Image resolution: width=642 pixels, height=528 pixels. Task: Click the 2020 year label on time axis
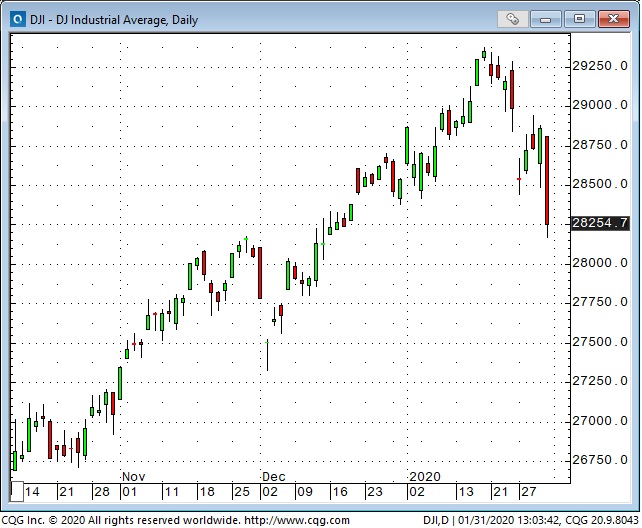tap(425, 477)
